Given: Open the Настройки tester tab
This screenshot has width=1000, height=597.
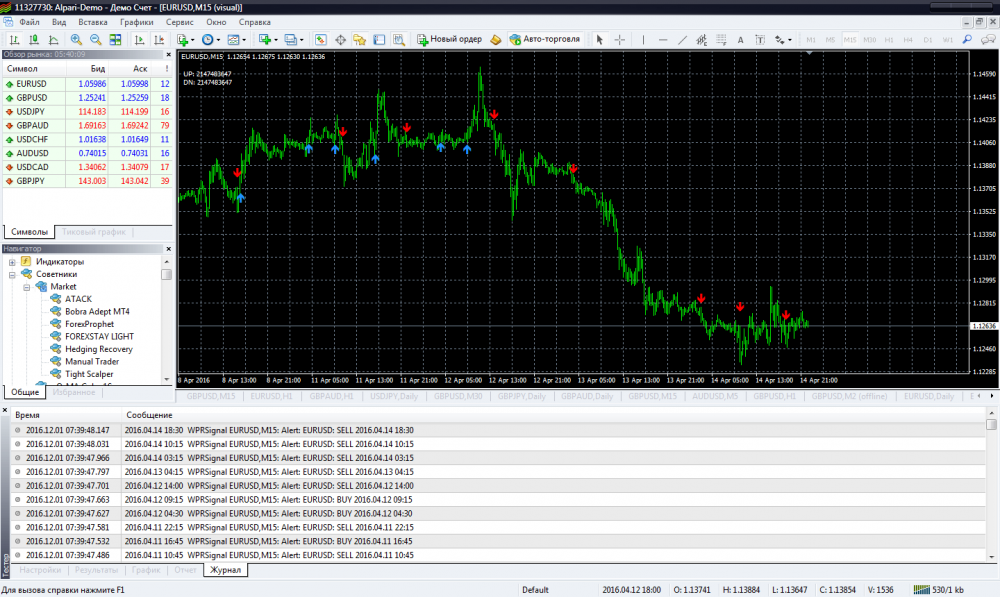Looking at the screenshot, I should 40,570.
